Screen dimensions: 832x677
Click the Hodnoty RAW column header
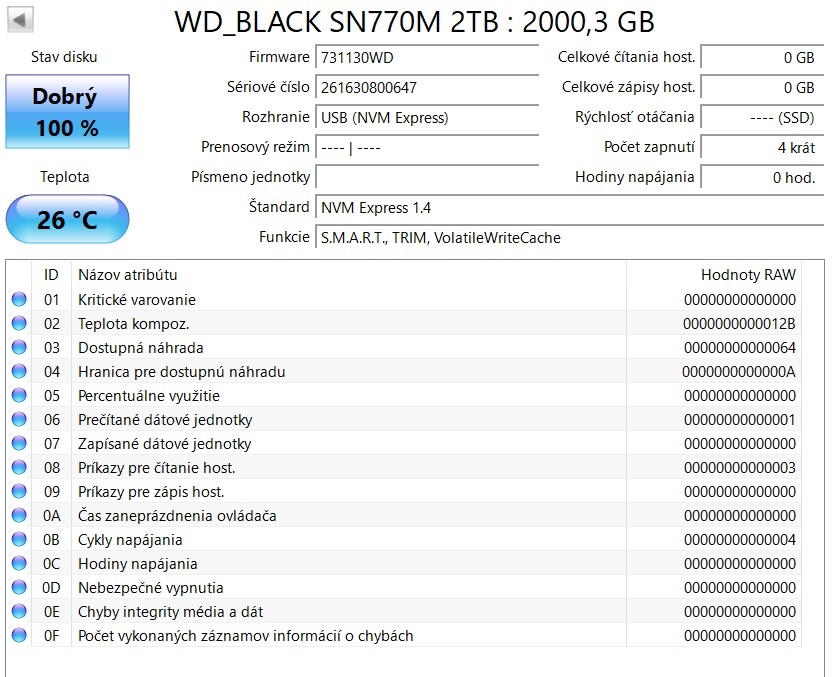[x=714, y=275]
